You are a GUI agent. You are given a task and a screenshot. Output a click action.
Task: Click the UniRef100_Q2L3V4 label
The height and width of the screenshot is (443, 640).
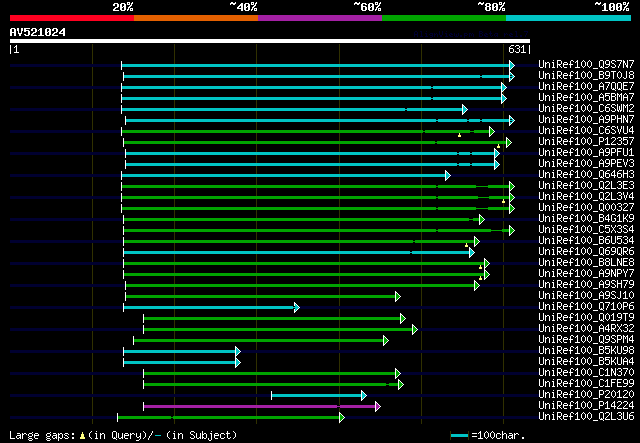click(586, 196)
